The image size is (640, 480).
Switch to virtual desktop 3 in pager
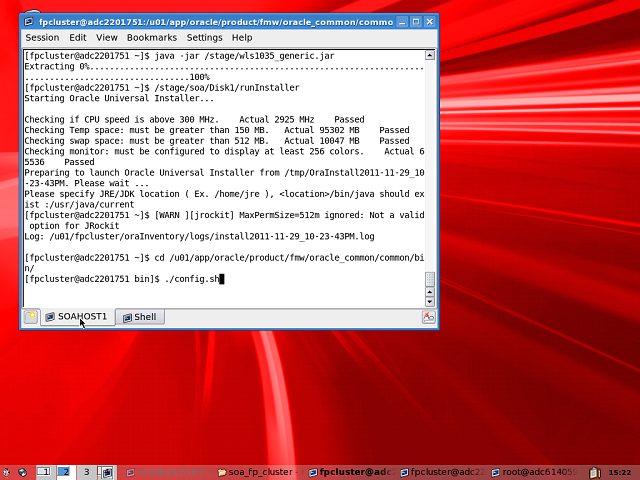click(x=87, y=472)
